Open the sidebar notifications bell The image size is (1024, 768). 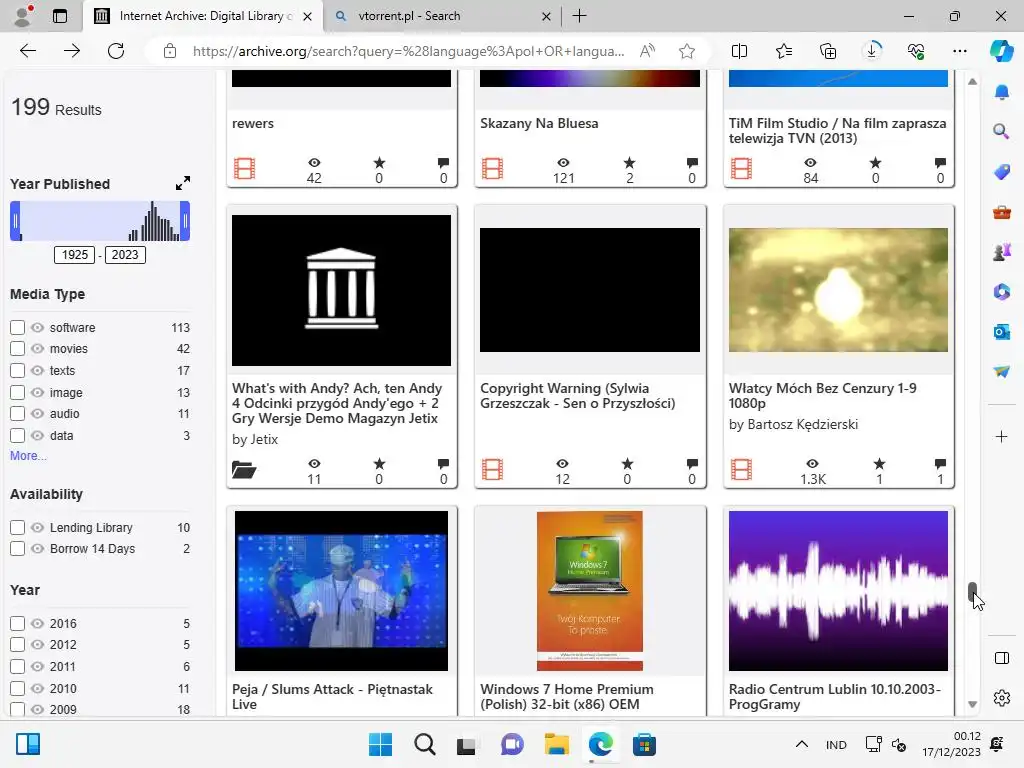[x=1001, y=92]
